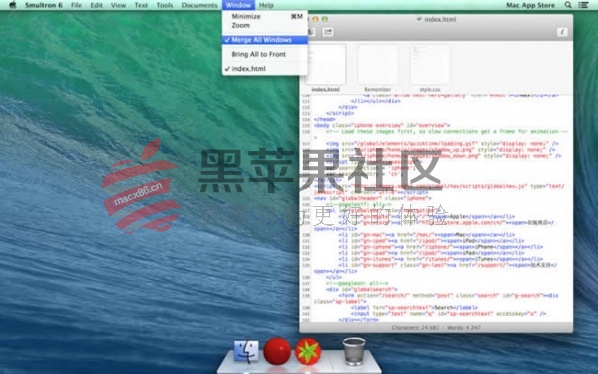Open Spotlight search magnifier icon
This screenshot has width=598, height=374.
point(568,5)
